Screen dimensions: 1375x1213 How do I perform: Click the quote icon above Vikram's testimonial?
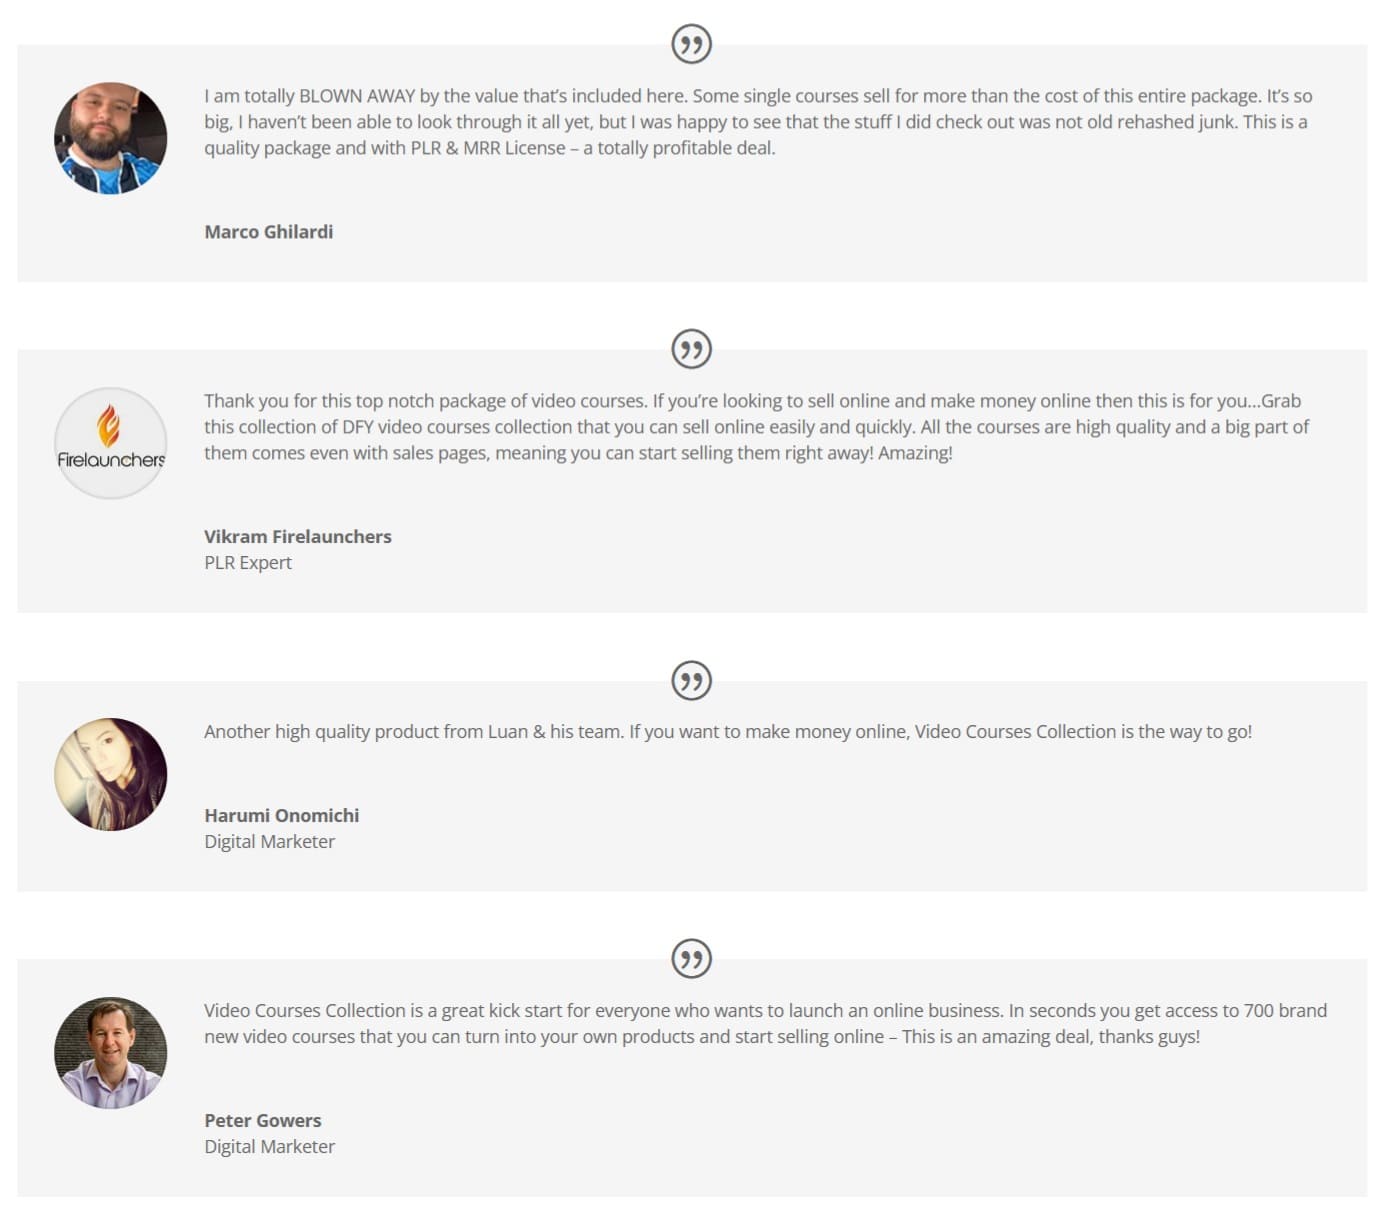tap(691, 349)
